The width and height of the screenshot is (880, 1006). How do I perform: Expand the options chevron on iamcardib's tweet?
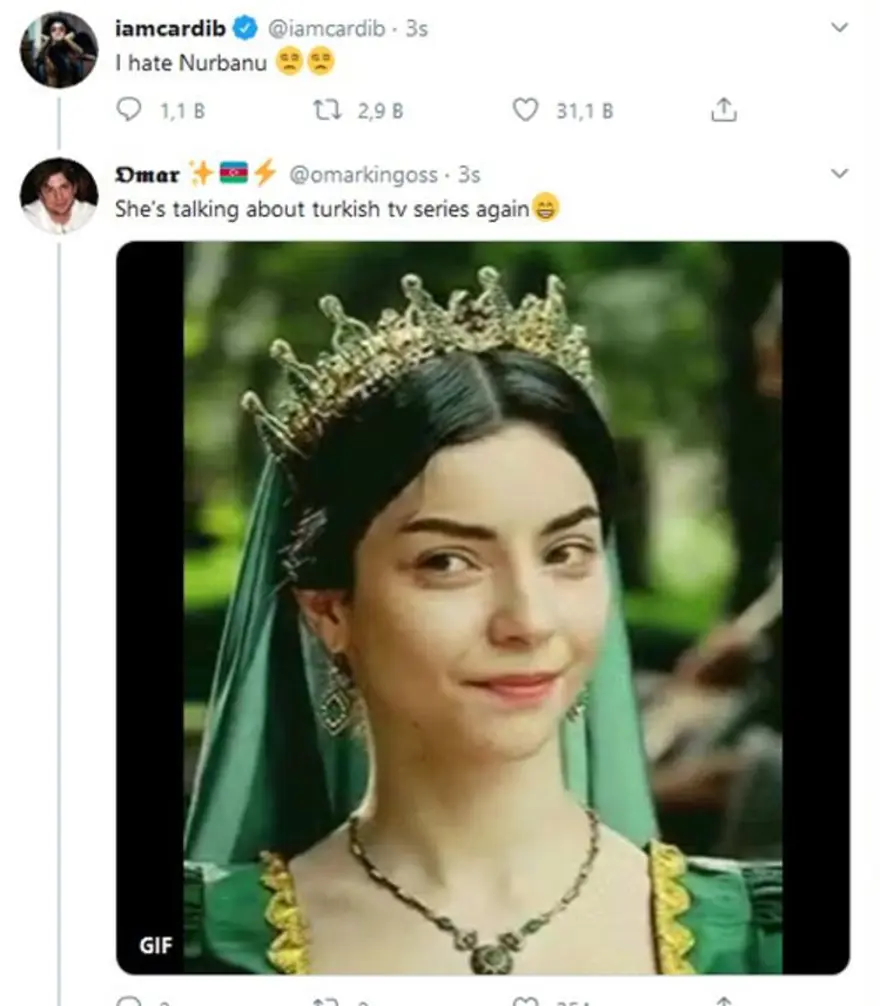(839, 27)
